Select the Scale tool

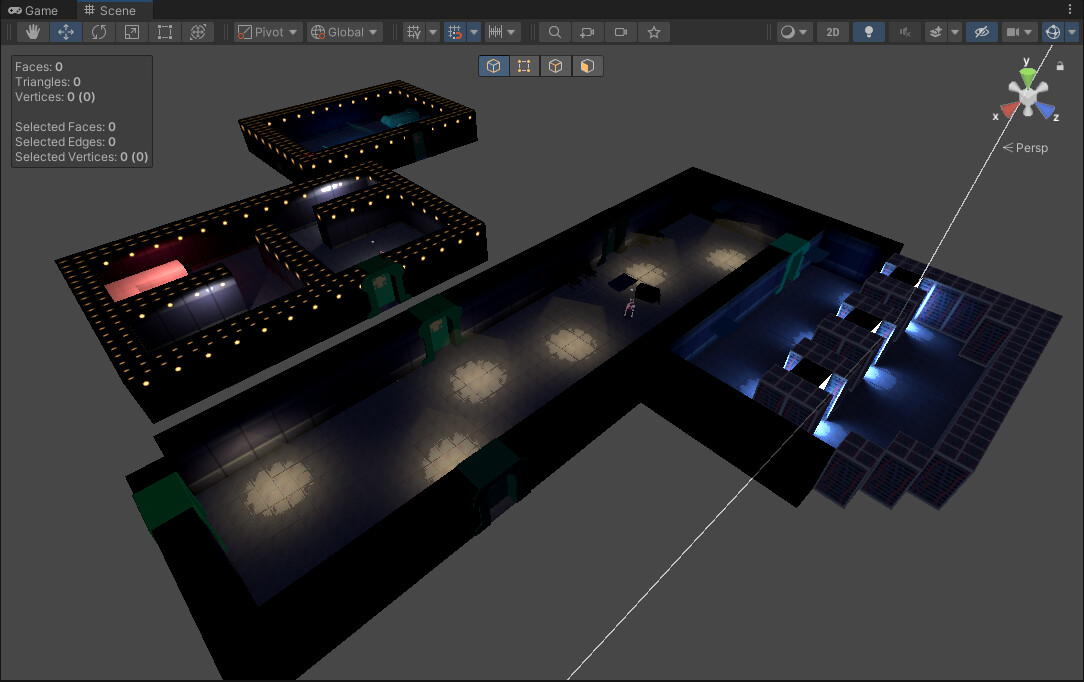coord(131,31)
